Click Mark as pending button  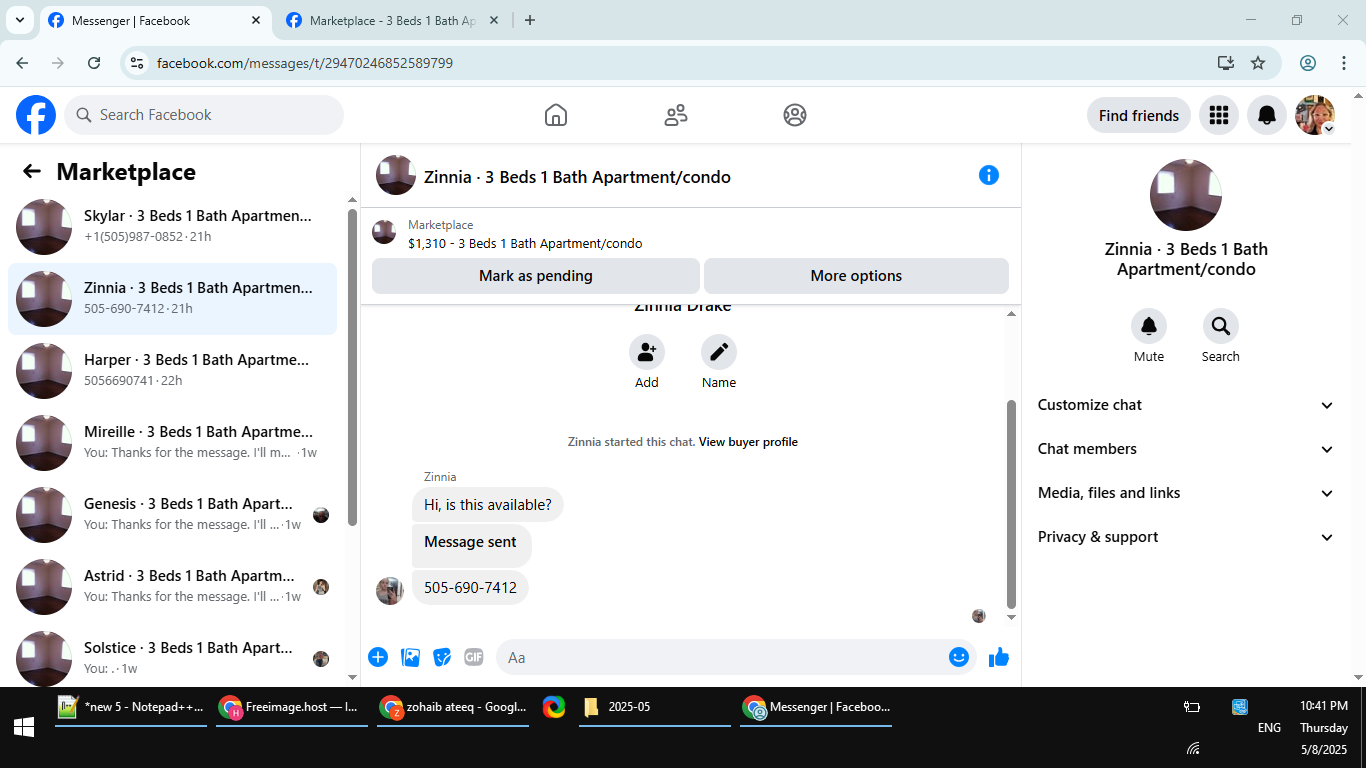click(536, 276)
